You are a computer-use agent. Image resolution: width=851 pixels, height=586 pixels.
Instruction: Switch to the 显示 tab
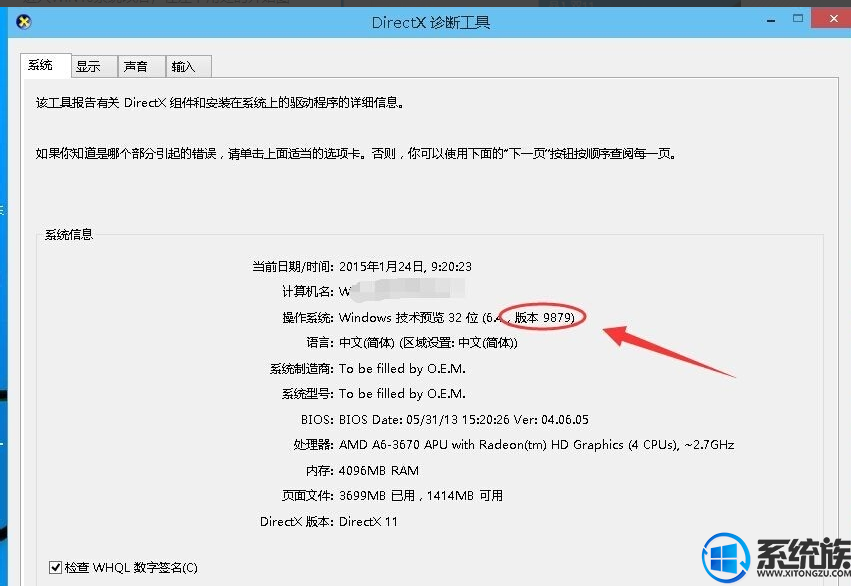coord(94,67)
